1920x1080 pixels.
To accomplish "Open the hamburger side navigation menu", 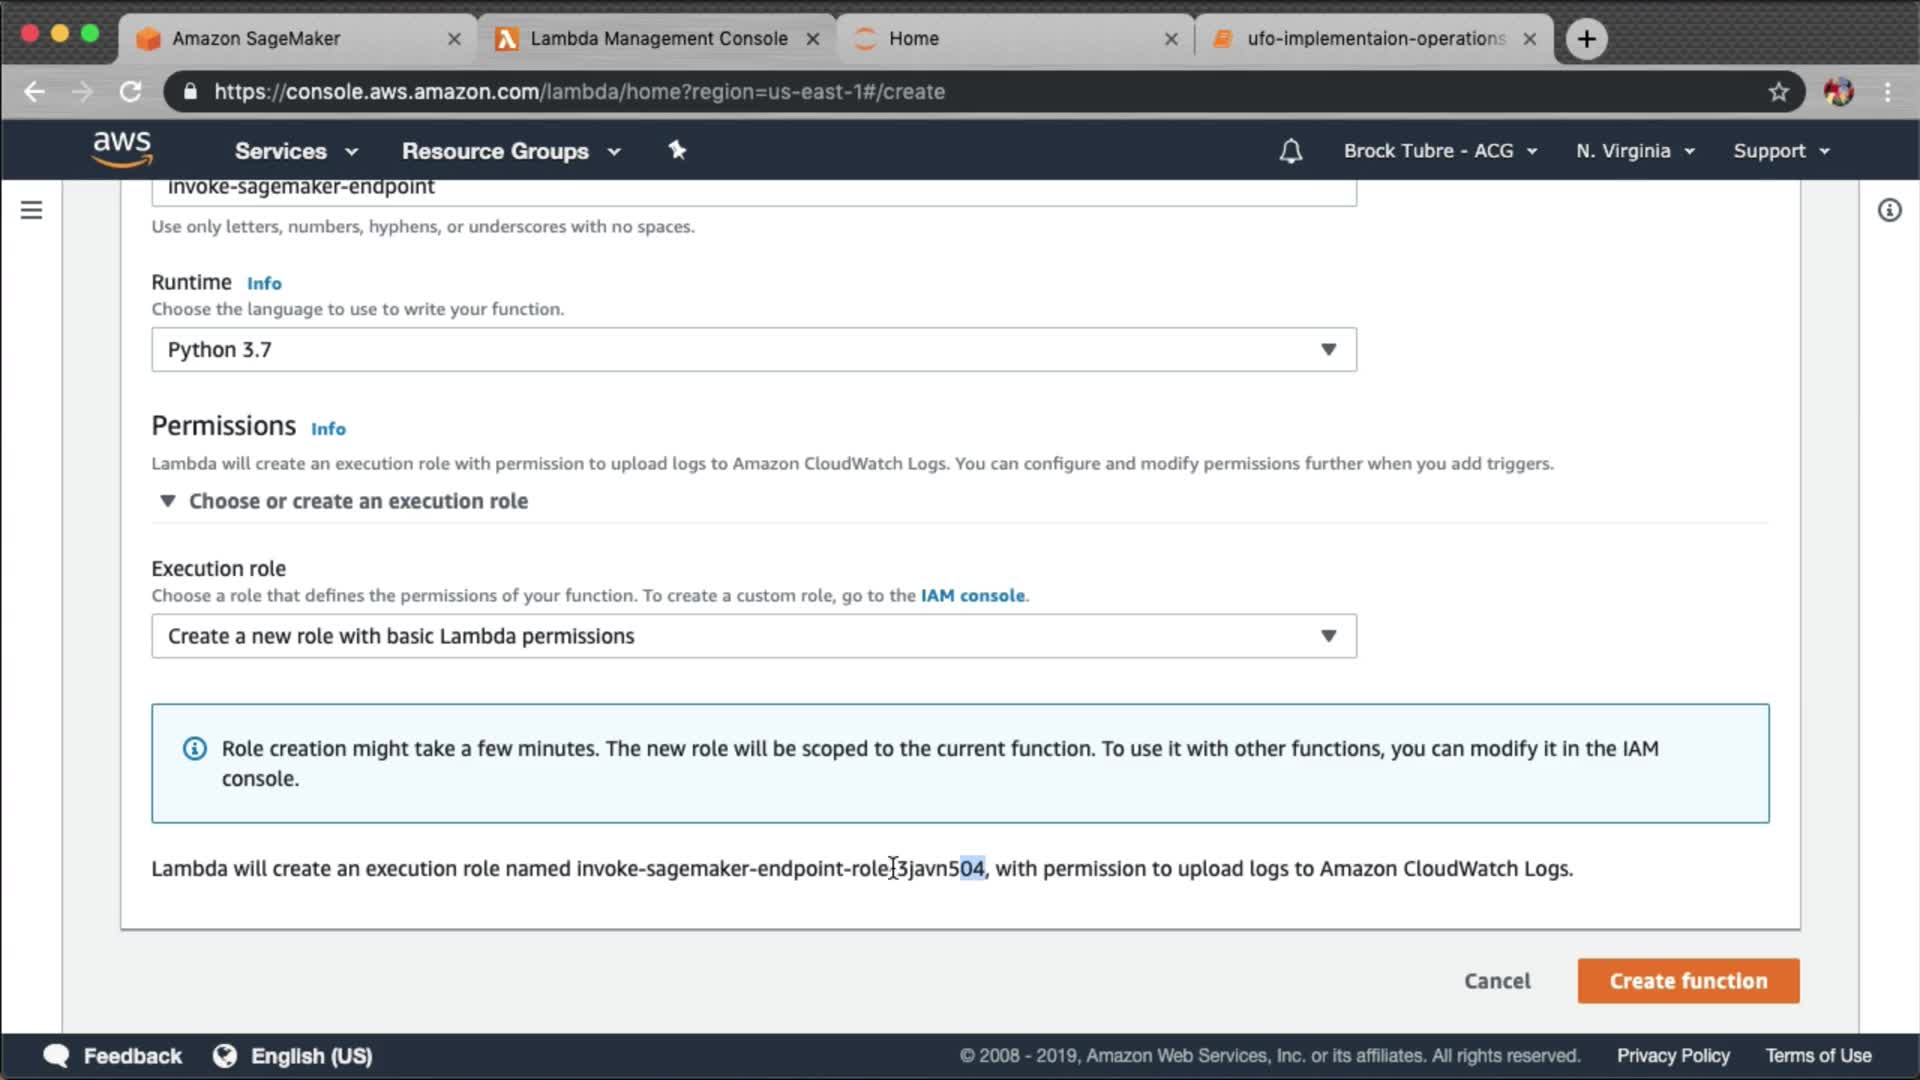I will (x=31, y=210).
